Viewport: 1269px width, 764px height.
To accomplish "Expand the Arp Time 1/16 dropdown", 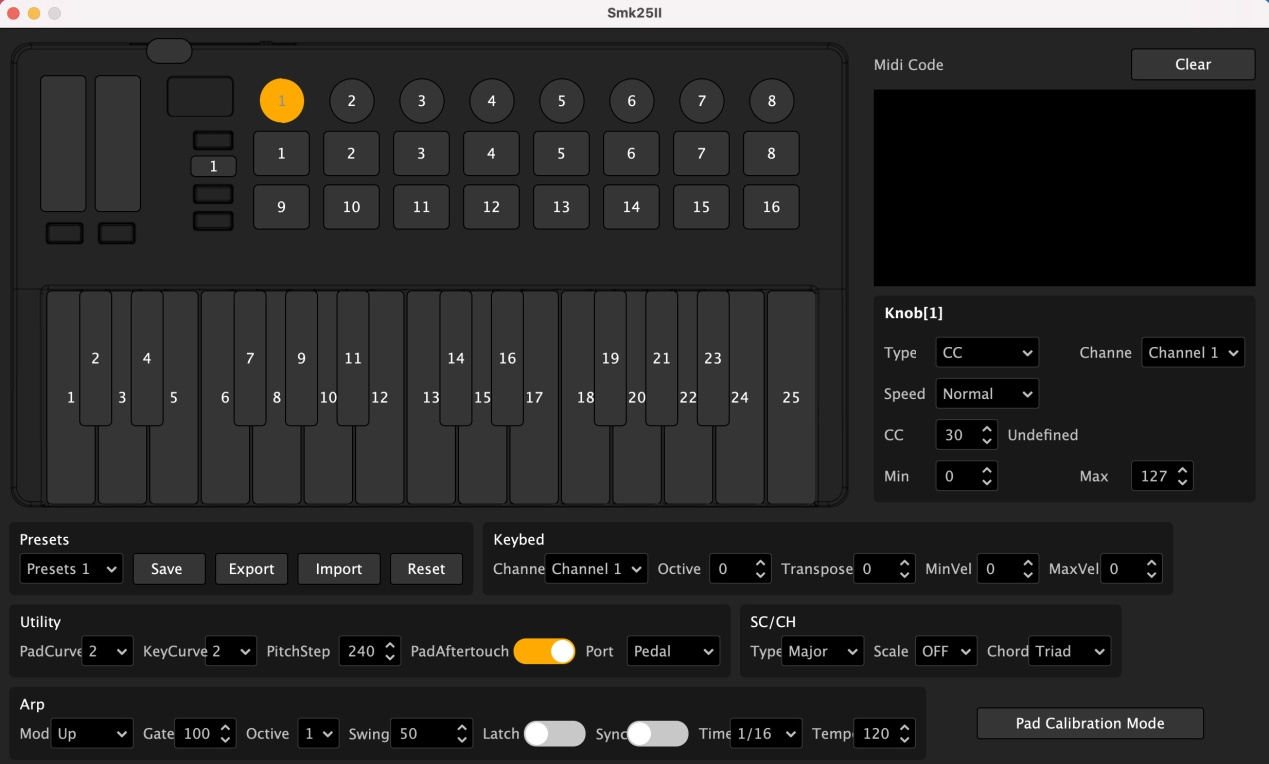I will 765,734.
